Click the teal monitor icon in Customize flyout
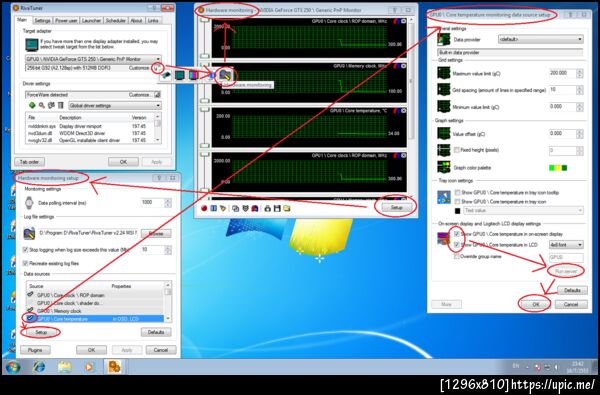Screen dimensions: 600x395 point(180,75)
